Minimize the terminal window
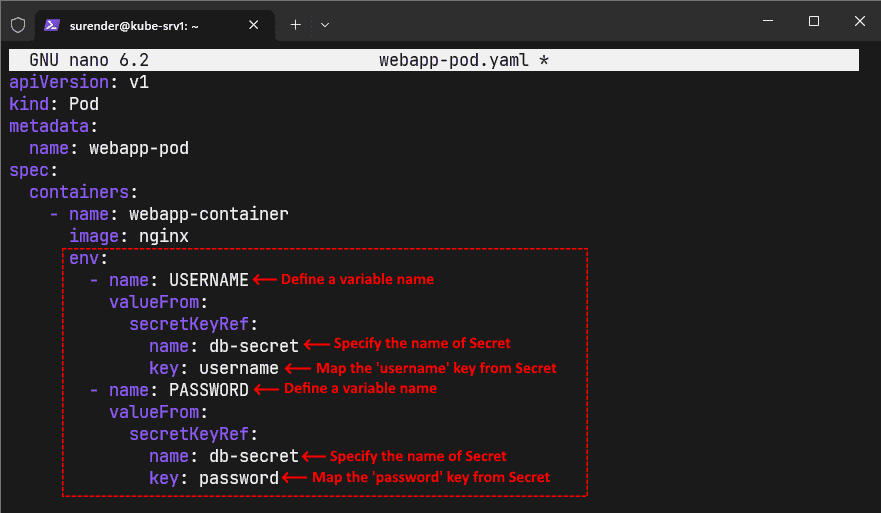This screenshot has width=881, height=513. click(x=768, y=21)
